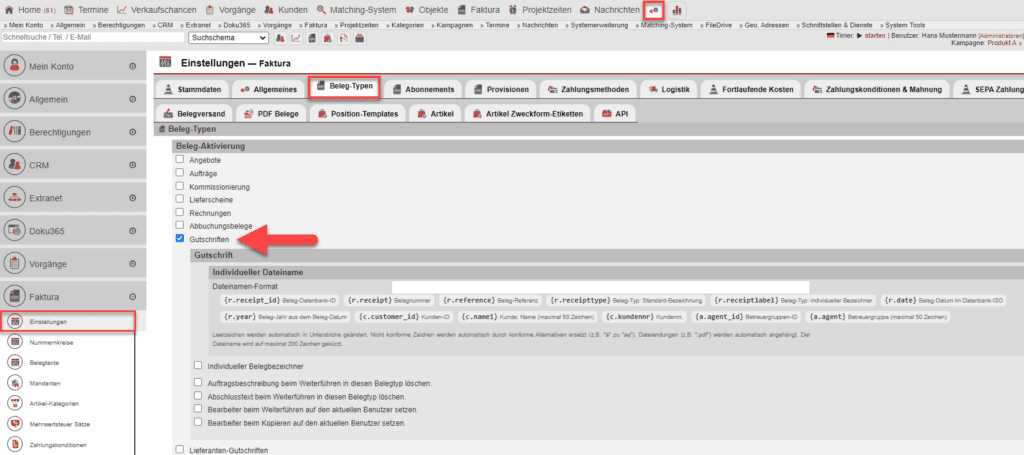The width and height of the screenshot is (1024, 455).
Task: Click the Doku365 sidebar icon
Action: pos(14,231)
